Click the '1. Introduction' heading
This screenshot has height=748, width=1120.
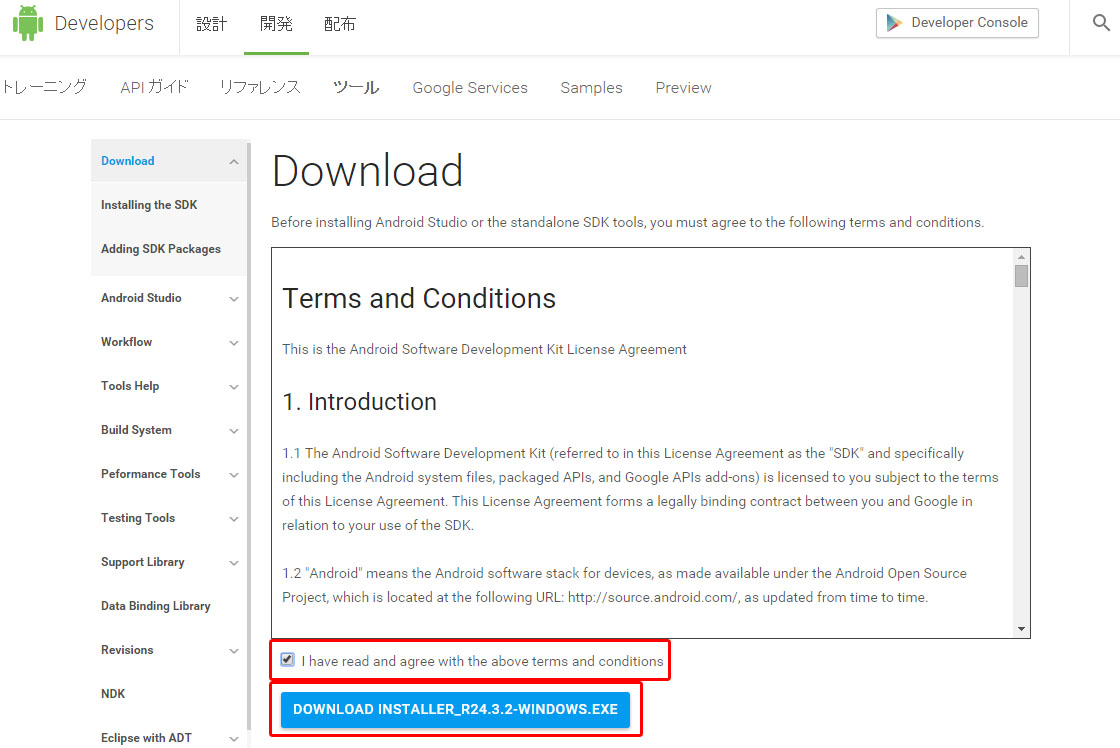point(359,402)
